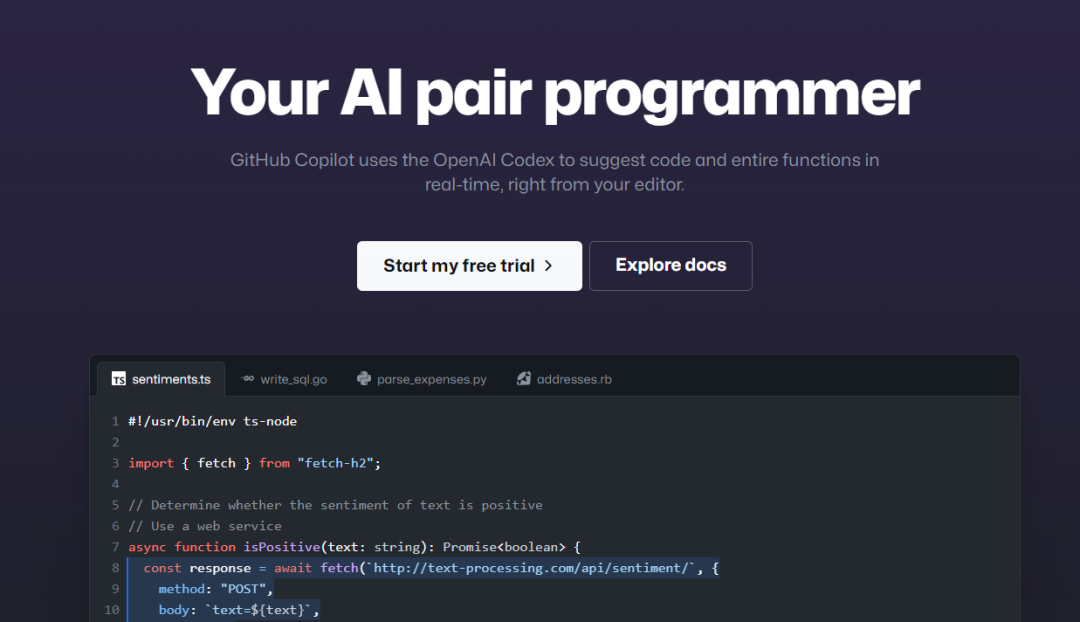This screenshot has height=622, width=1080.
Task: Switch to the write_sql.go tab
Action: (293, 379)
